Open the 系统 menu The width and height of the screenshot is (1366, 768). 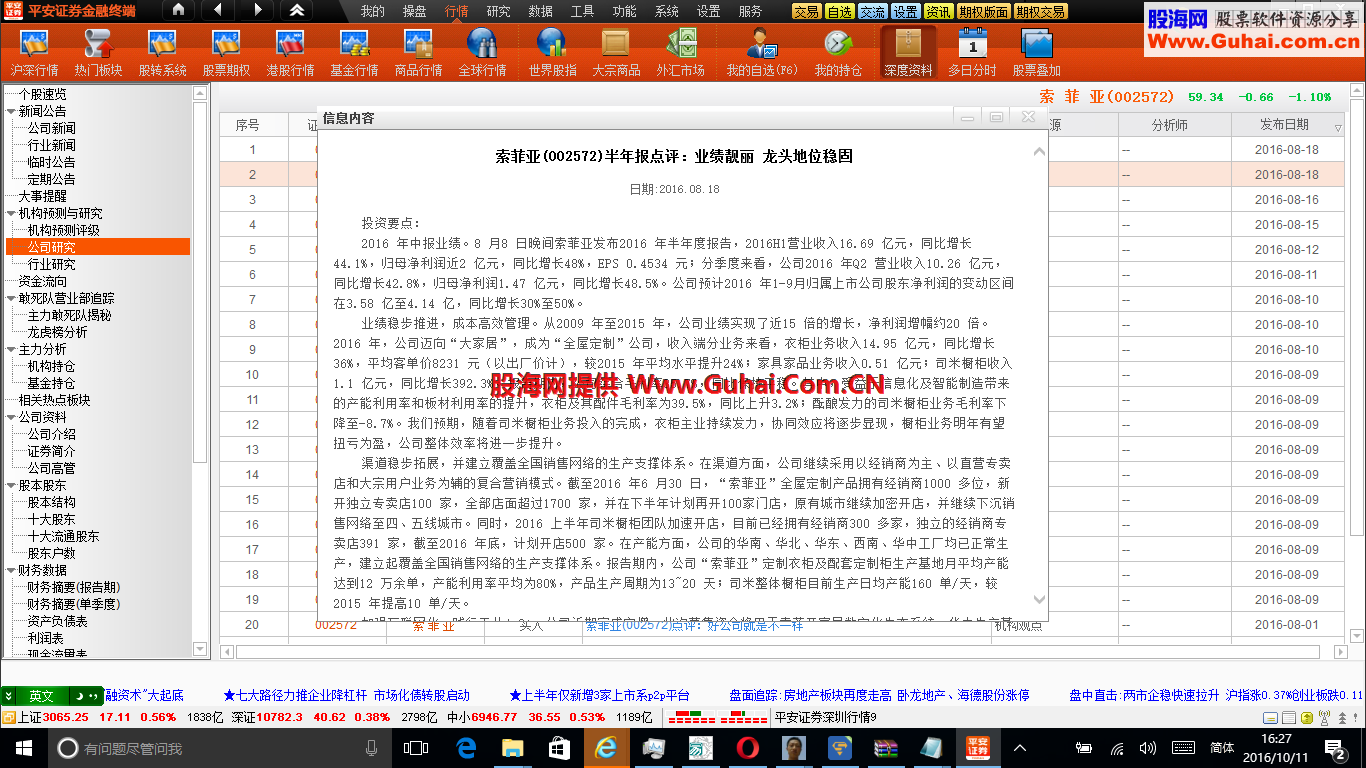point(666,11)
